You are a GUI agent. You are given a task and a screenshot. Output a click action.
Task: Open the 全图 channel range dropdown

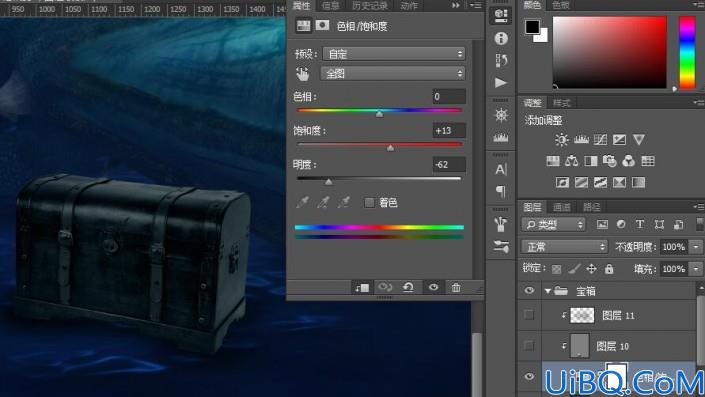click(393, 74)
